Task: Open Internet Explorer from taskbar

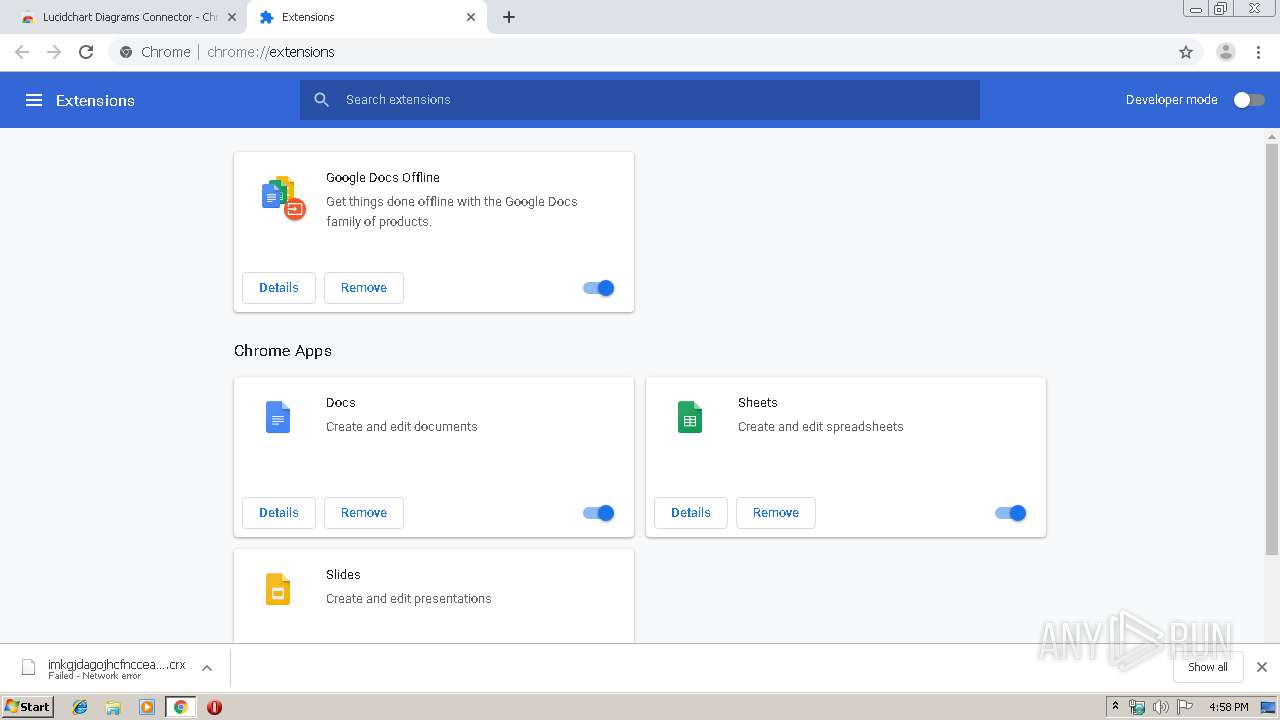Action: (x=80, y=707)
